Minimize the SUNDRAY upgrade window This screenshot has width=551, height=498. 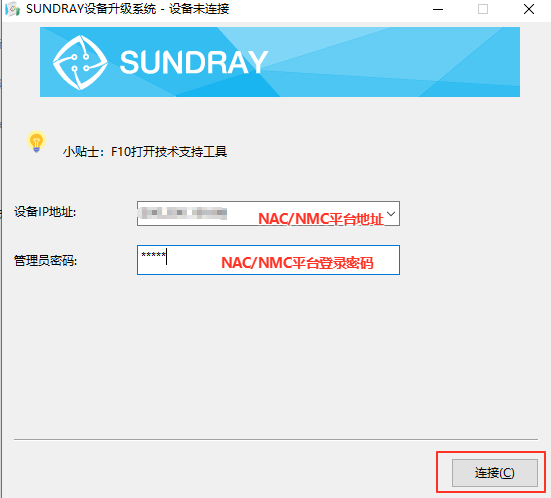438,9
